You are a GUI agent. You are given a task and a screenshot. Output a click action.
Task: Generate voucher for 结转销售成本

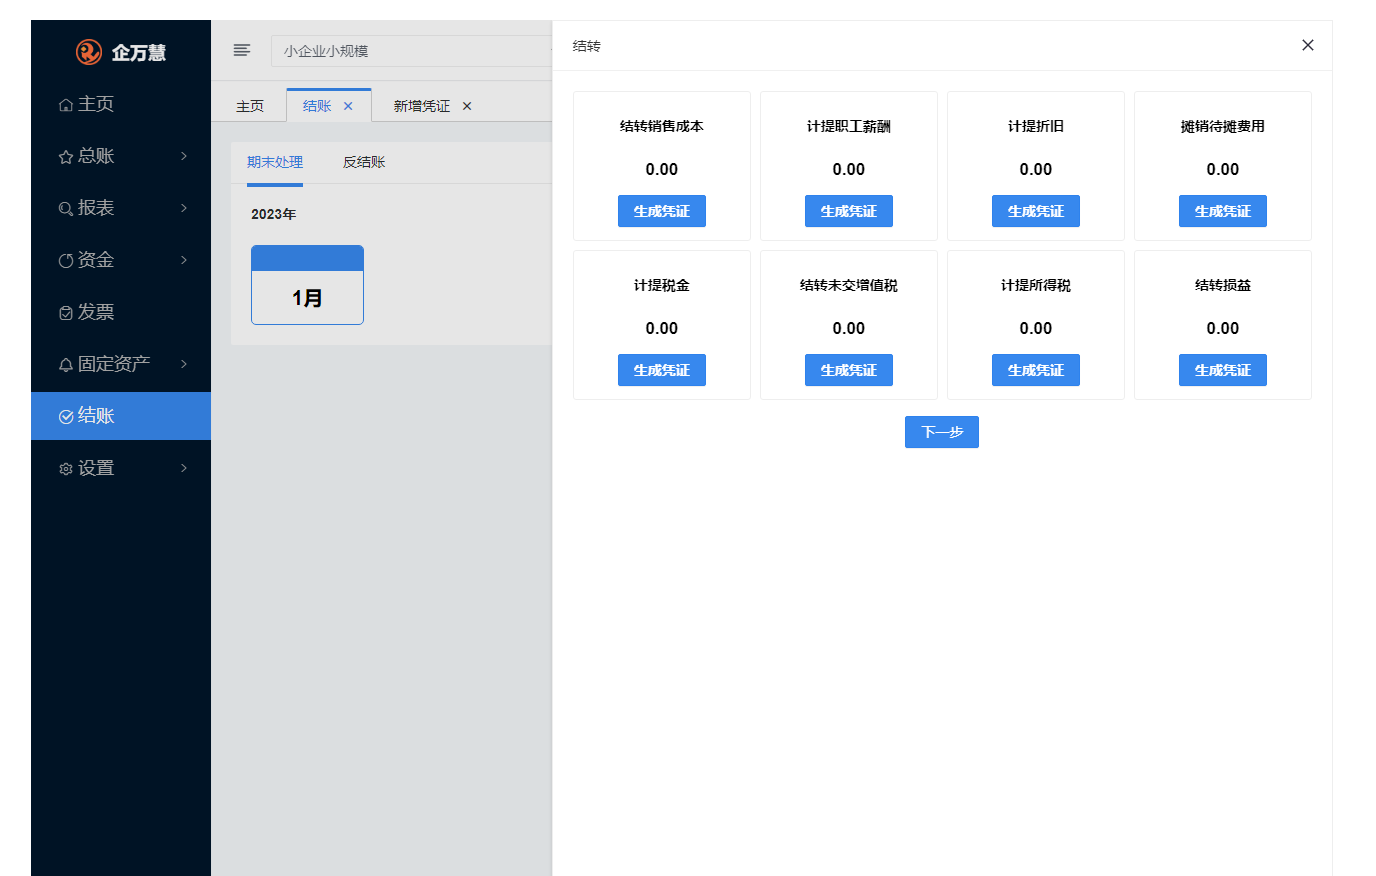click(x=661, y=211)
